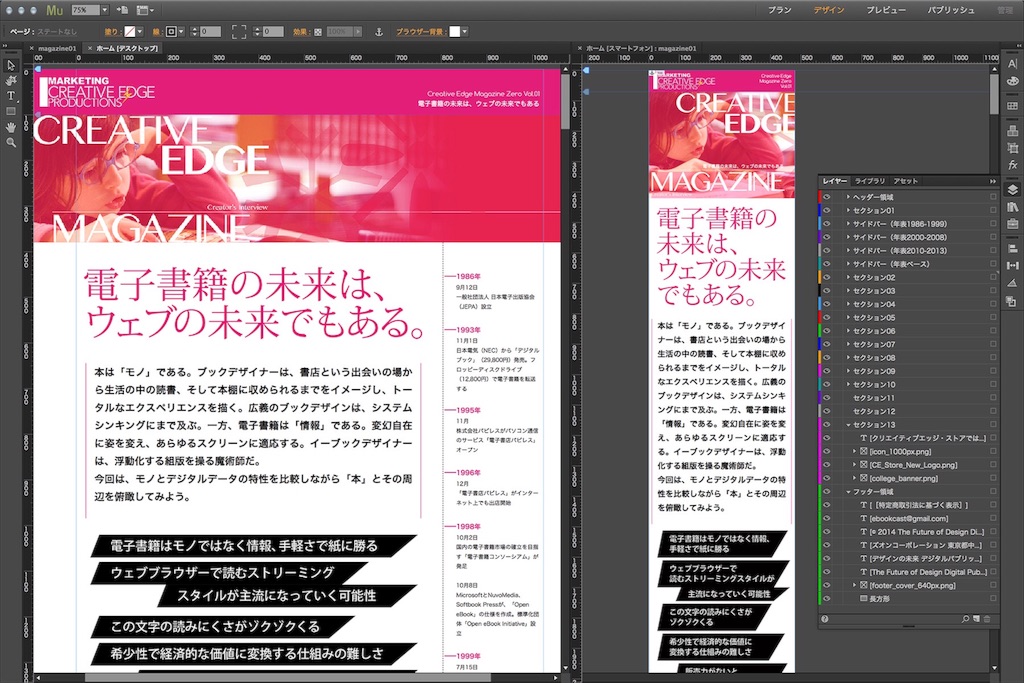Open the Wrap panel icon
1024x683 pixels.
pos(1012,301)
